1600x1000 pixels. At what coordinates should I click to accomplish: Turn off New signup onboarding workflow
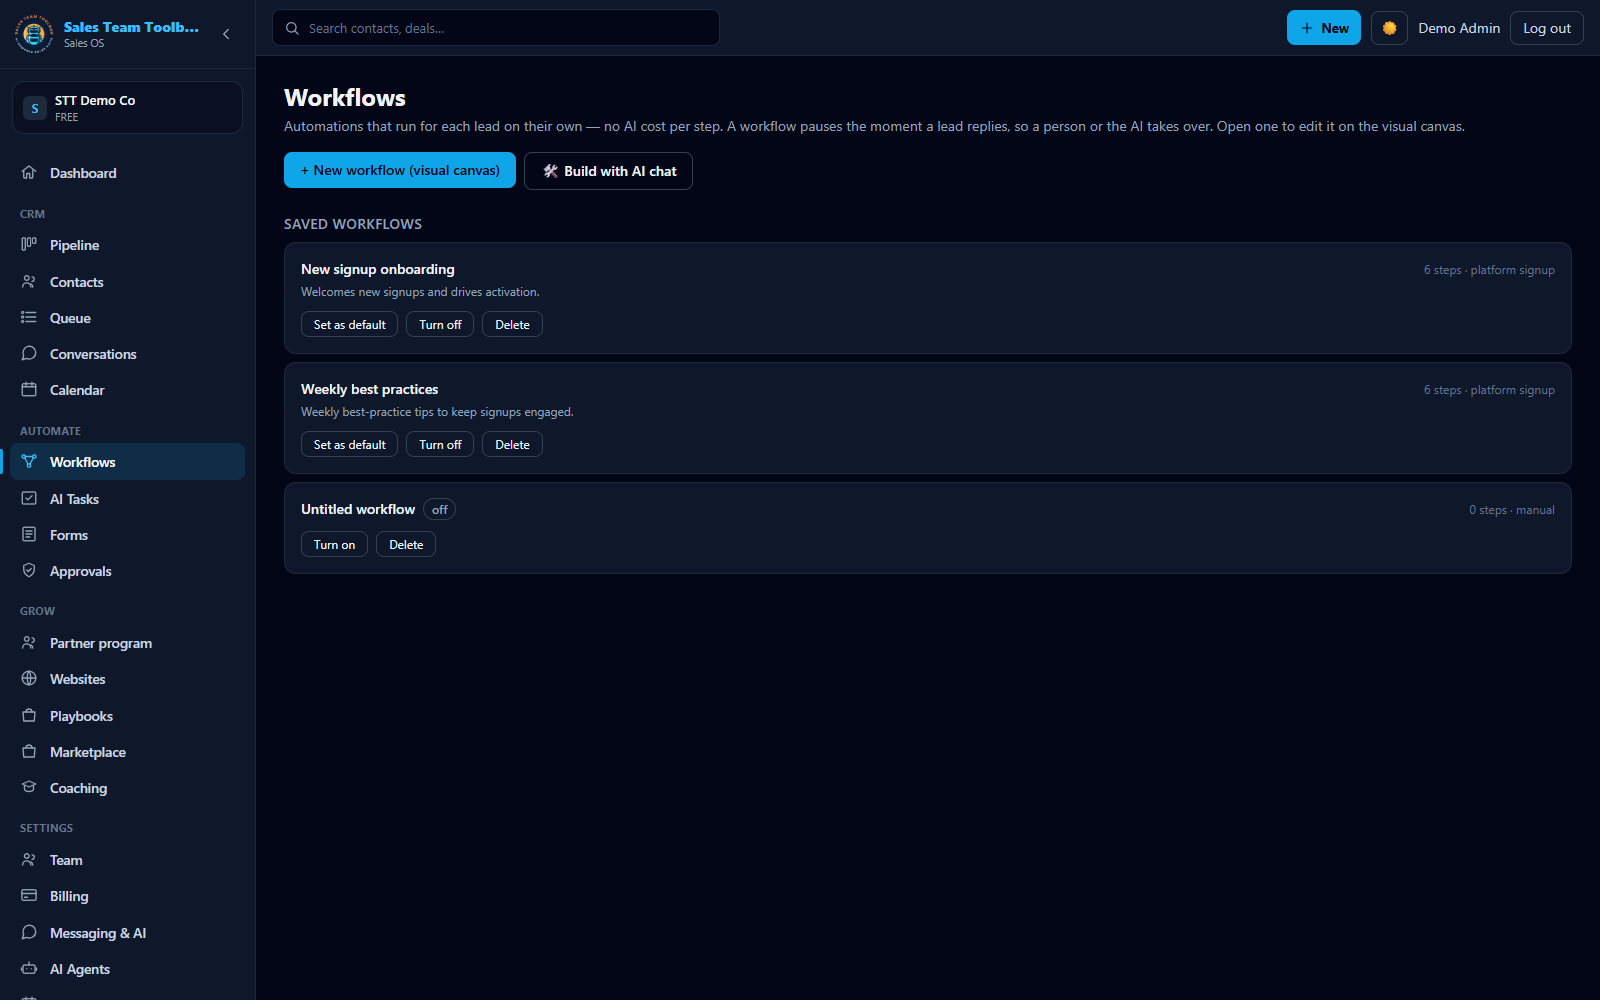click(x=440, y=324)
